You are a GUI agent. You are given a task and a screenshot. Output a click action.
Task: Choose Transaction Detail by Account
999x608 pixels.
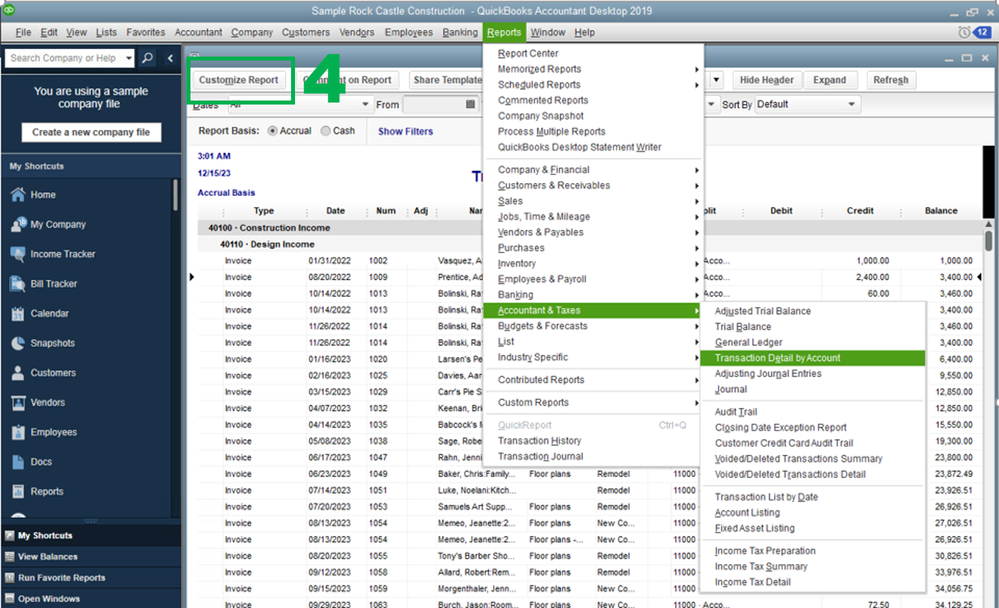(812, 358)
